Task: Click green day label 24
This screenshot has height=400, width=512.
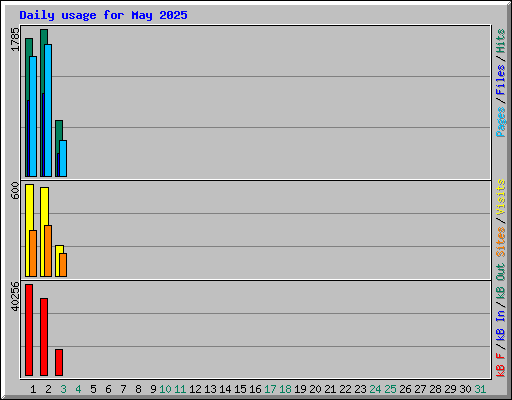Action: (x=375, y=389)
